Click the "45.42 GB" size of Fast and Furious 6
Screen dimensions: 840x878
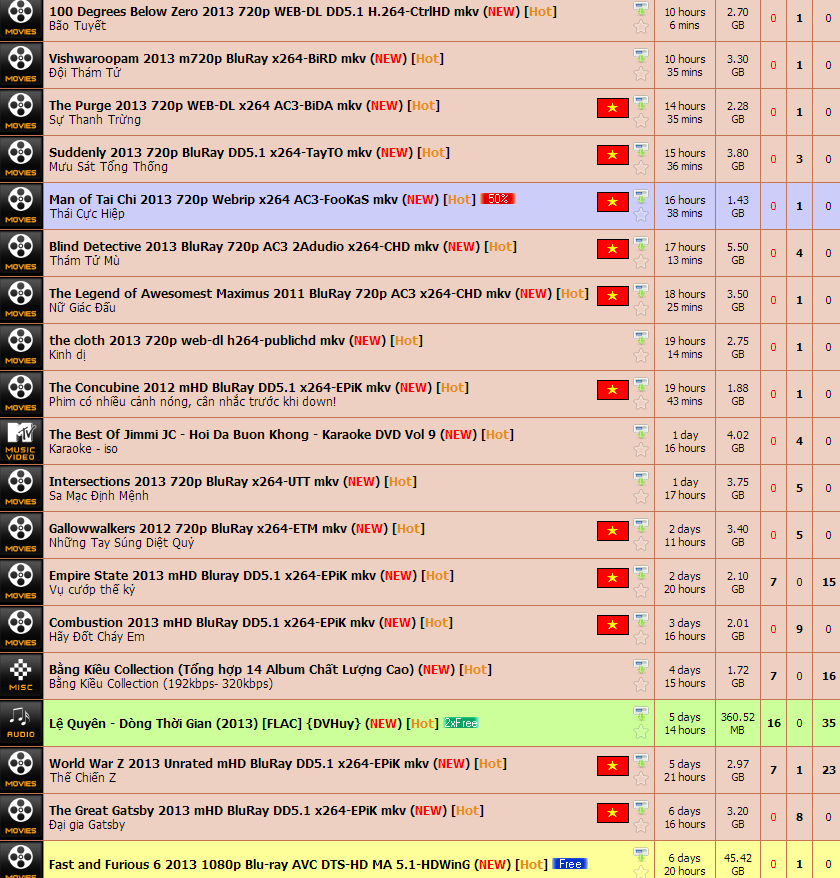(x=738, y=865)
